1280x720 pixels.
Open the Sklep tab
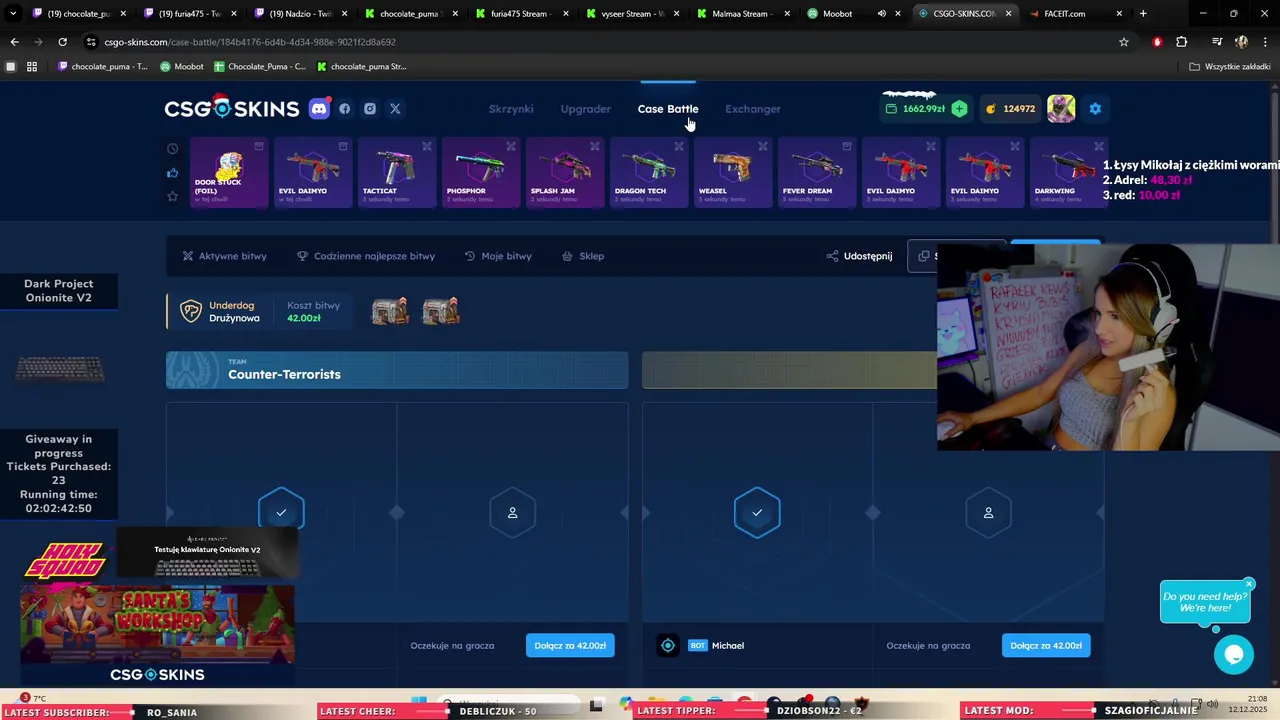click(583, 256)
